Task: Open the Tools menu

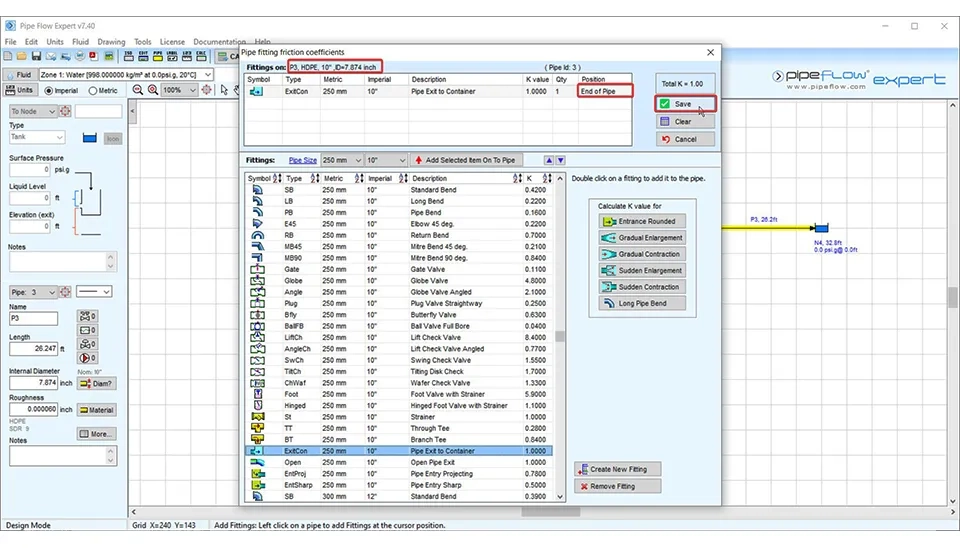Action: tap(143, 42)
